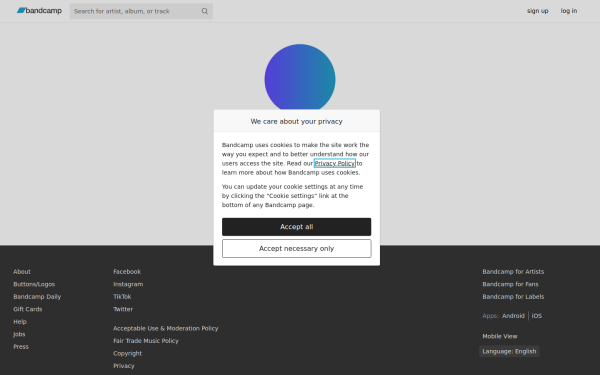Open Acceptable Use & Moderation Policy link
The image size is (600, 375).
tap(166, 328)
